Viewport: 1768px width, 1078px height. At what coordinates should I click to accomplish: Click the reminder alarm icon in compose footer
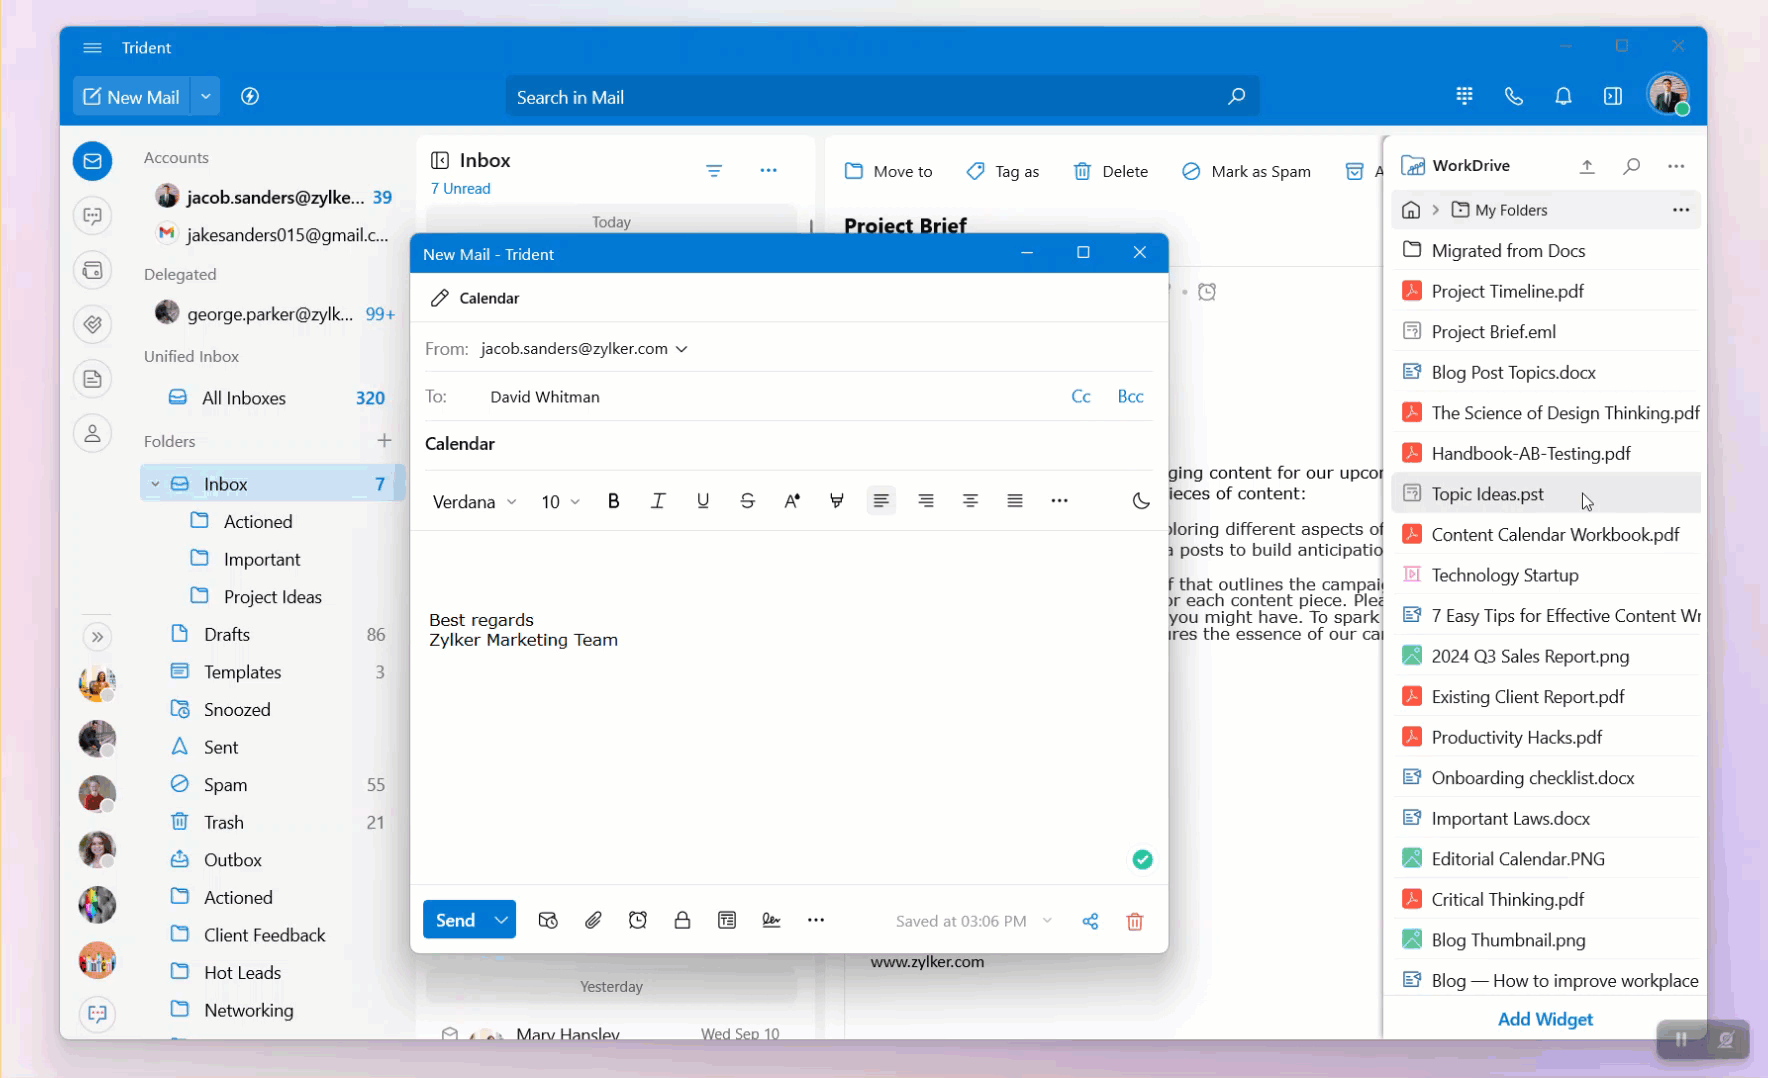(x=638, y=920)
